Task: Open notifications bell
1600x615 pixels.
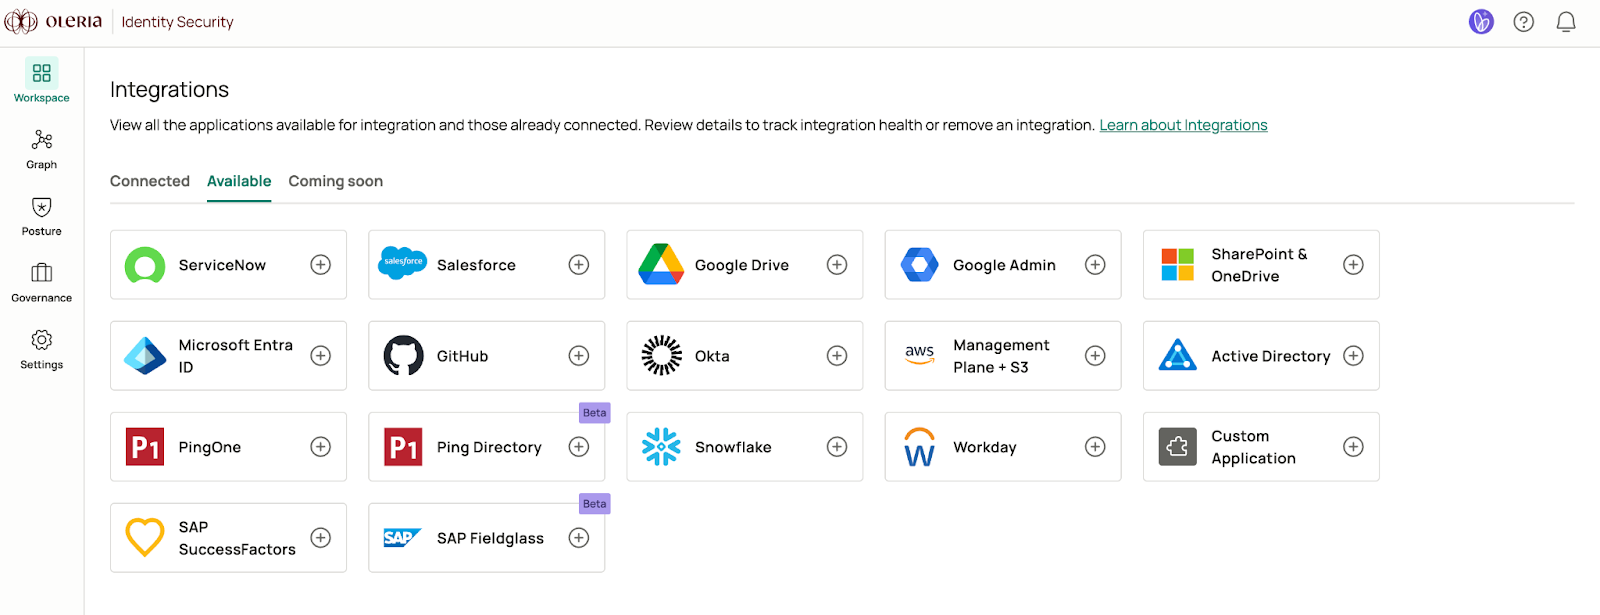Action: click(x=1566, y=21)
